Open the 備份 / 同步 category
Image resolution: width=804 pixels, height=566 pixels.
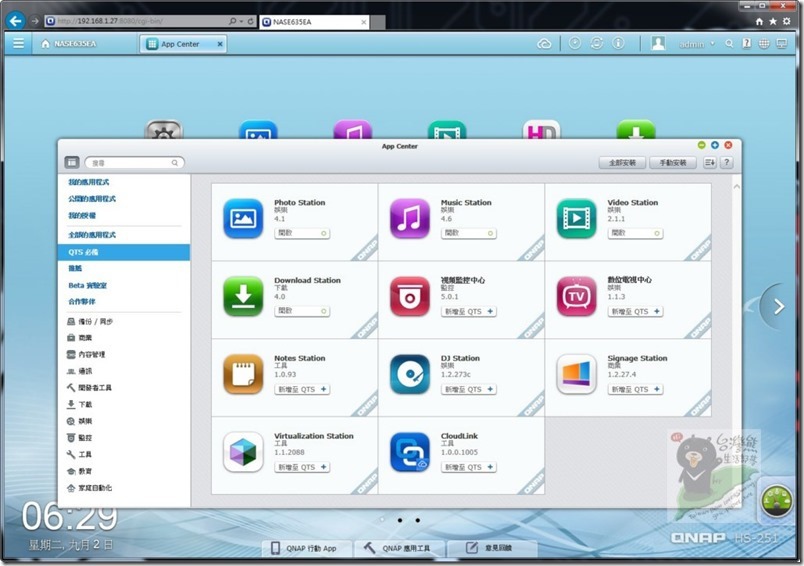coord(90,321)
